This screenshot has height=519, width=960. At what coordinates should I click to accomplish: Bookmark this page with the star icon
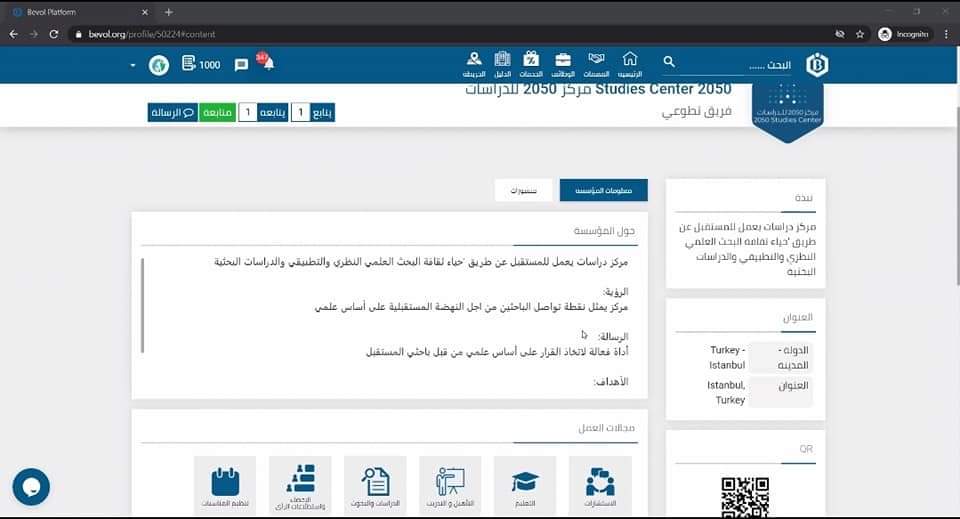click(x=860, y=34)
